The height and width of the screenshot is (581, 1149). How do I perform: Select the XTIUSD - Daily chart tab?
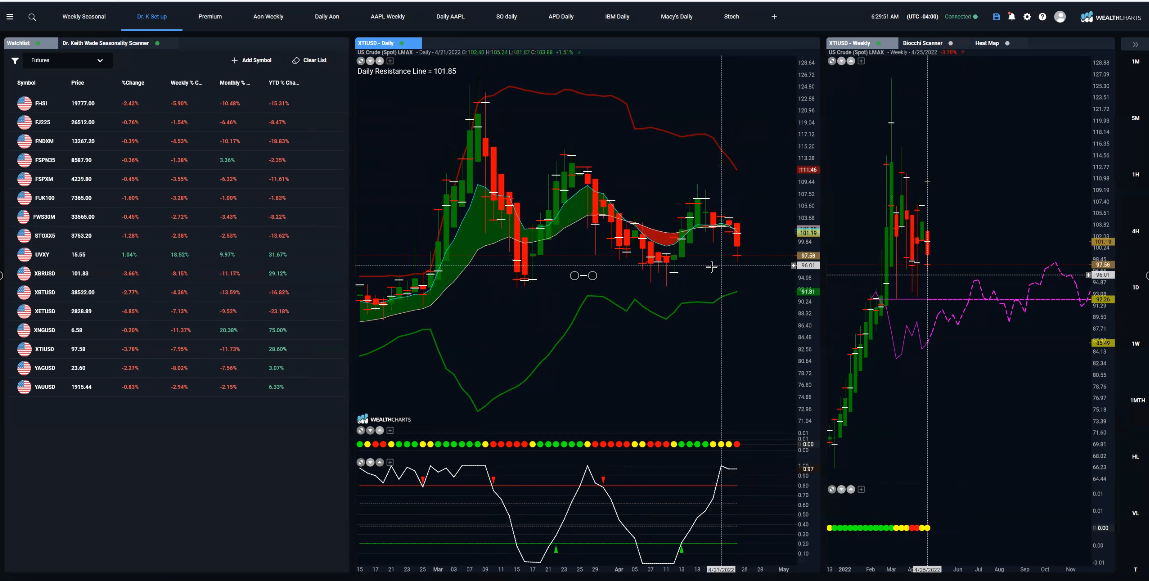click(x=388, y=43)
